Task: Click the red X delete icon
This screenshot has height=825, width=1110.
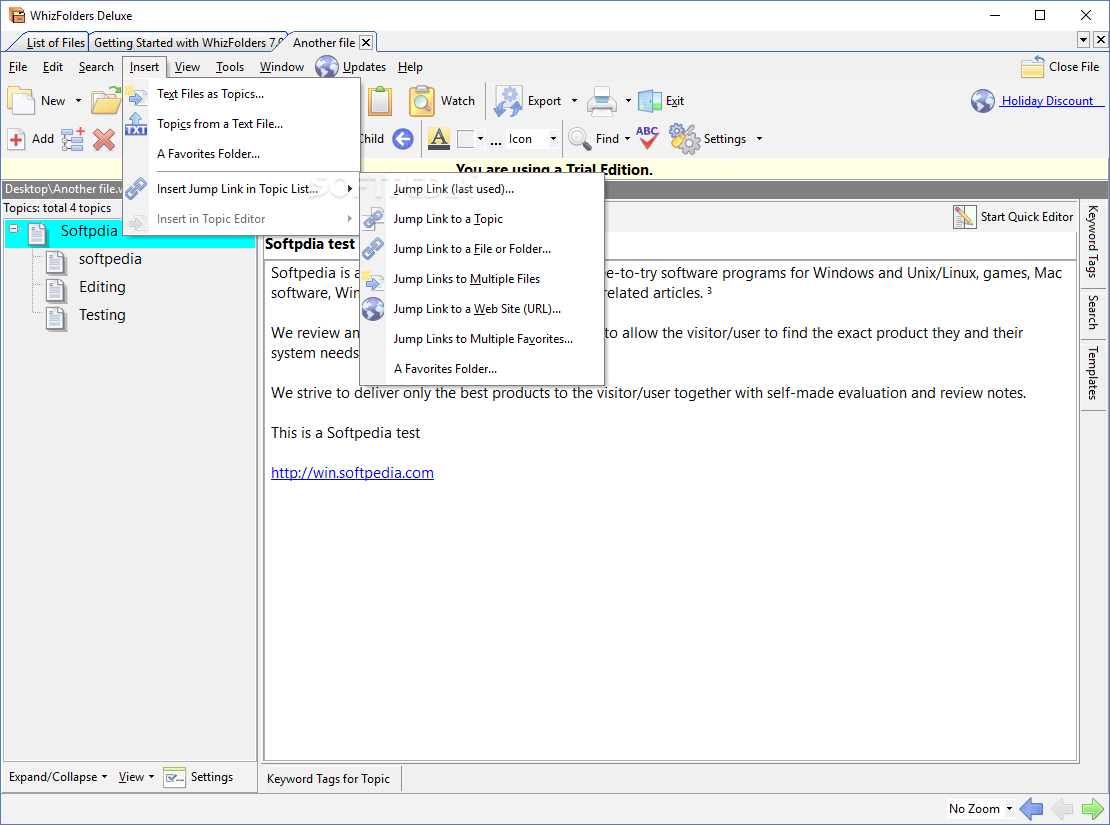Action: click(104, 139)
